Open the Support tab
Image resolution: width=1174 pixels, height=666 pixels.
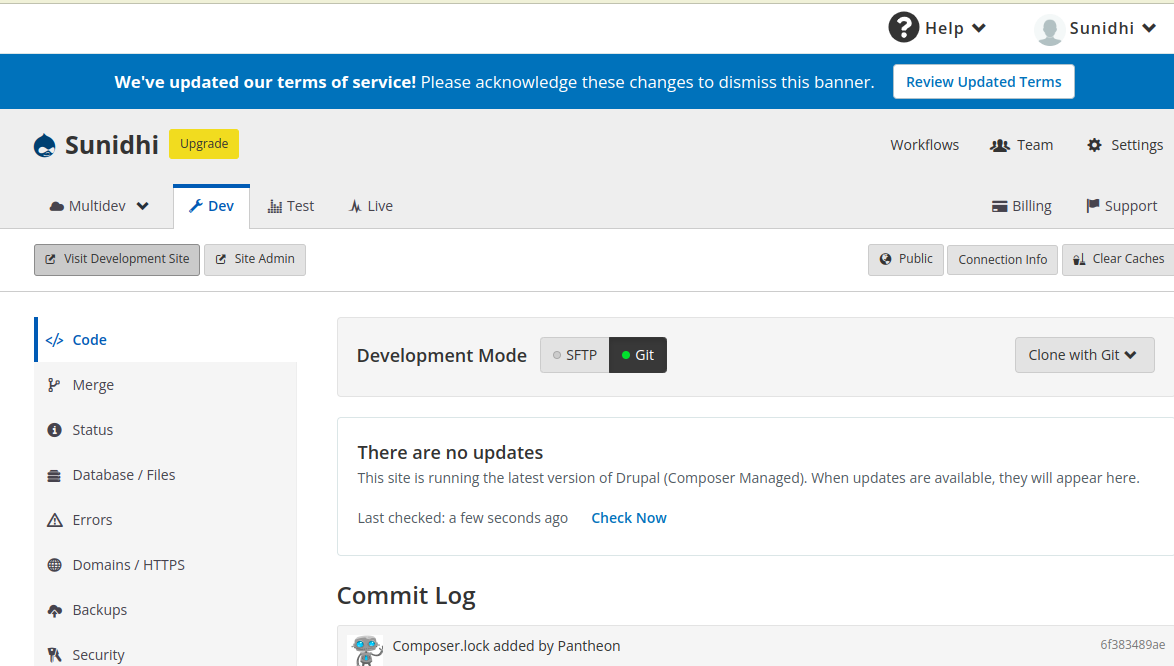[x=1122, y=207]
